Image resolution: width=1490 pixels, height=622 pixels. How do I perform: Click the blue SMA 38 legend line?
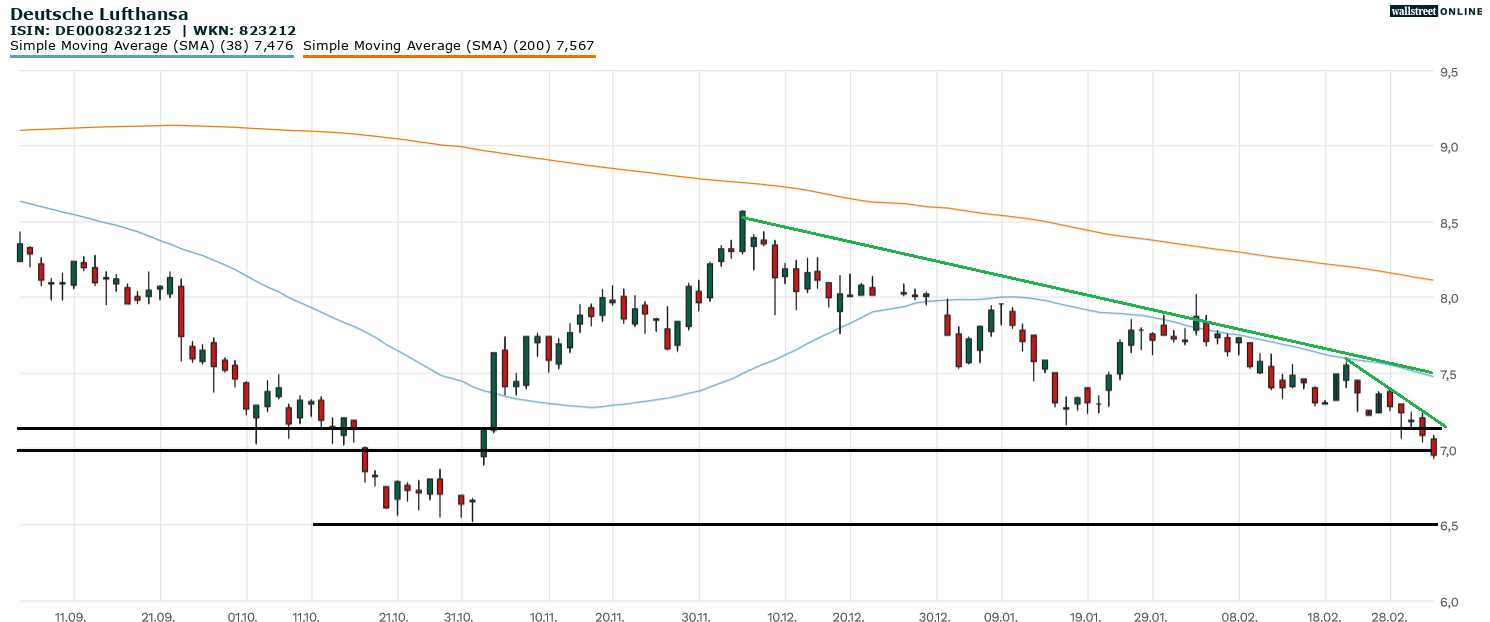[152, 56]
